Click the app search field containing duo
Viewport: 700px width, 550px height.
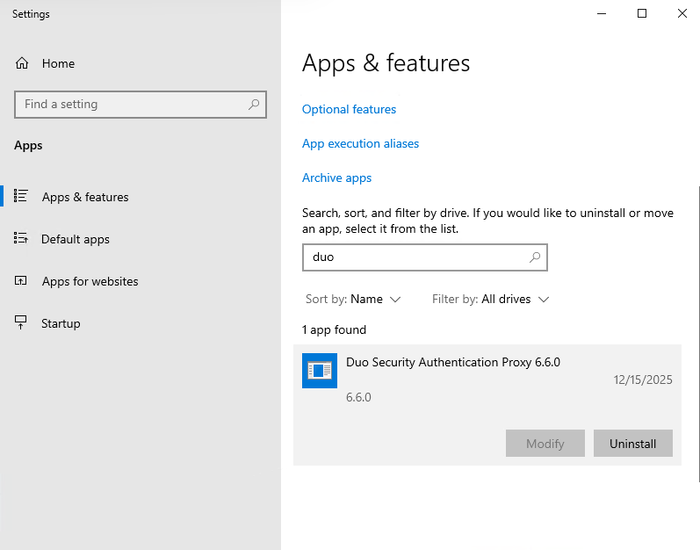[415, 257]
